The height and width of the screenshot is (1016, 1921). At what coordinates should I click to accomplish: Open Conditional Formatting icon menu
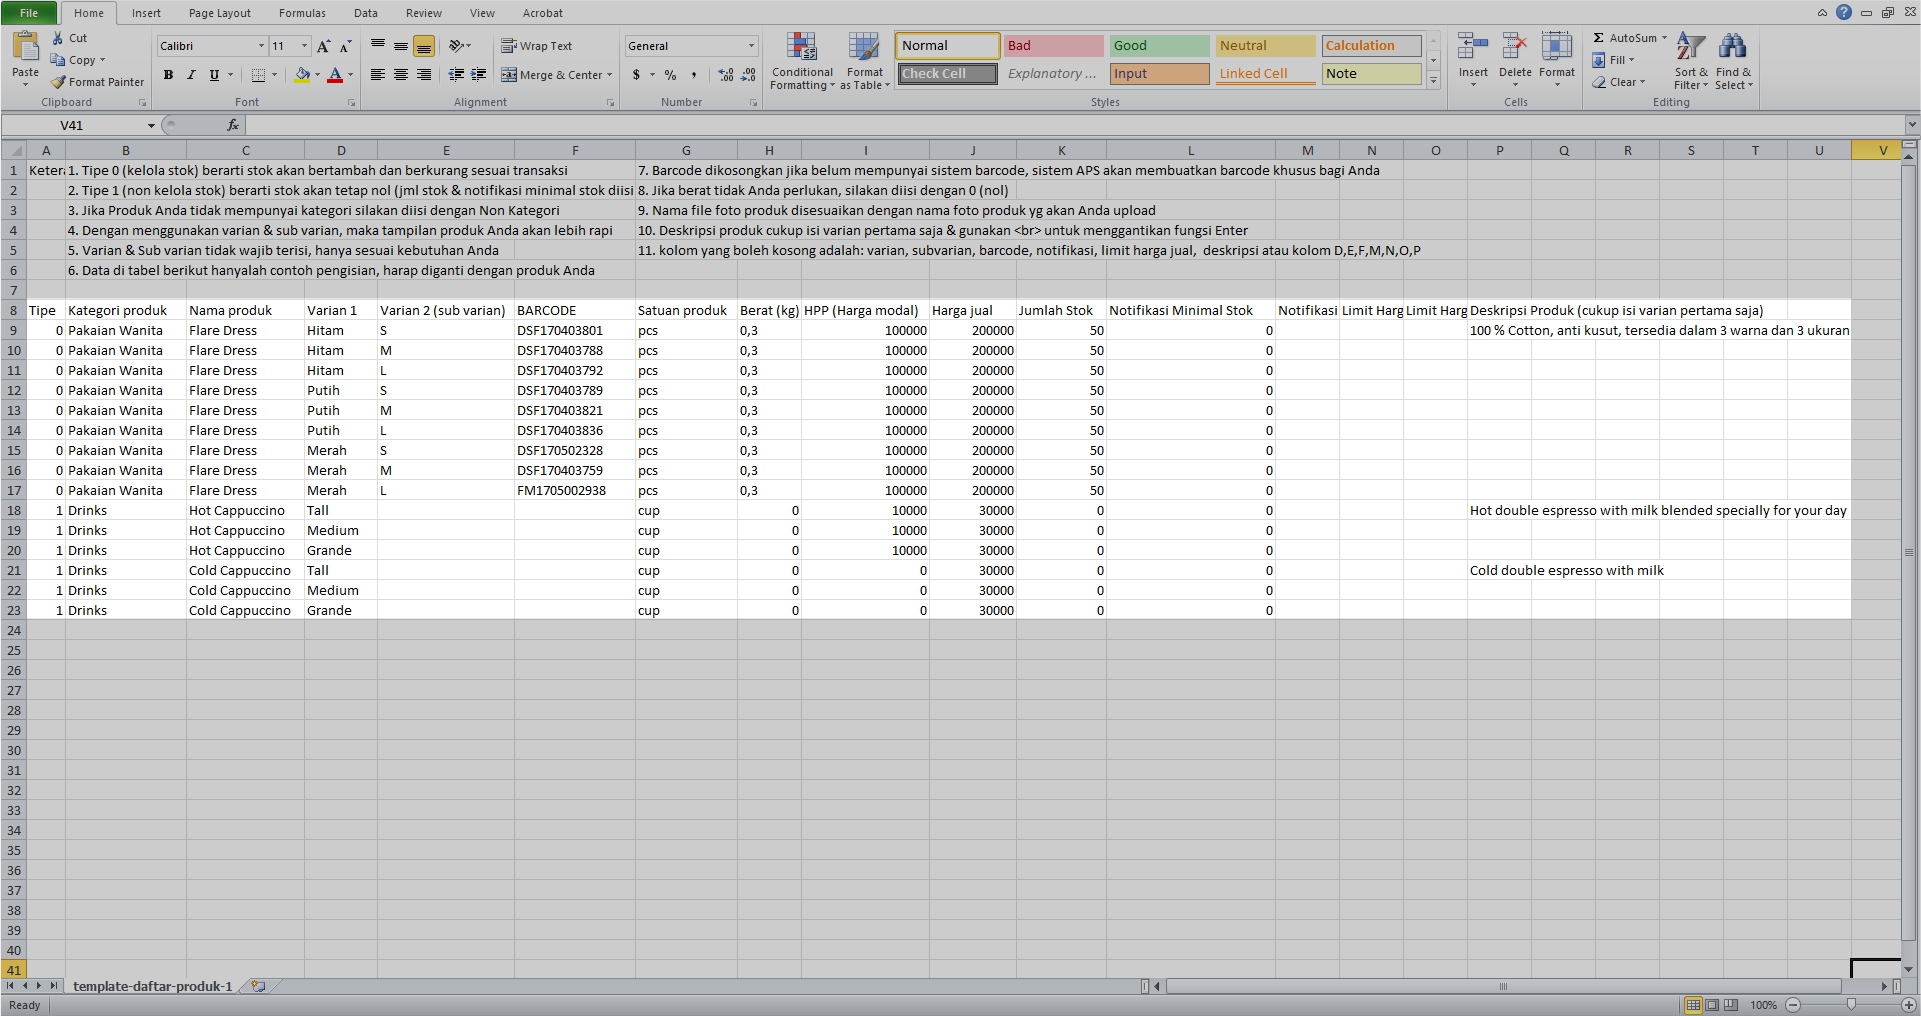tap(802, 48)
